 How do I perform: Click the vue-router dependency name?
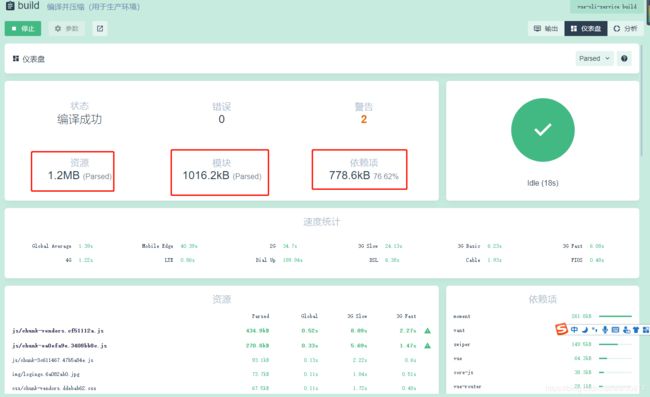tap(467, 386)
